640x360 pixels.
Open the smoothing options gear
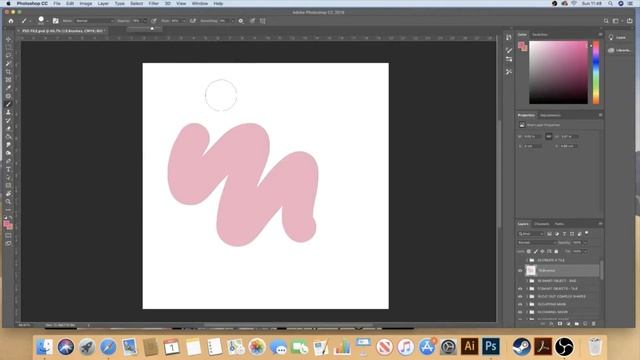tap(241, 21)
